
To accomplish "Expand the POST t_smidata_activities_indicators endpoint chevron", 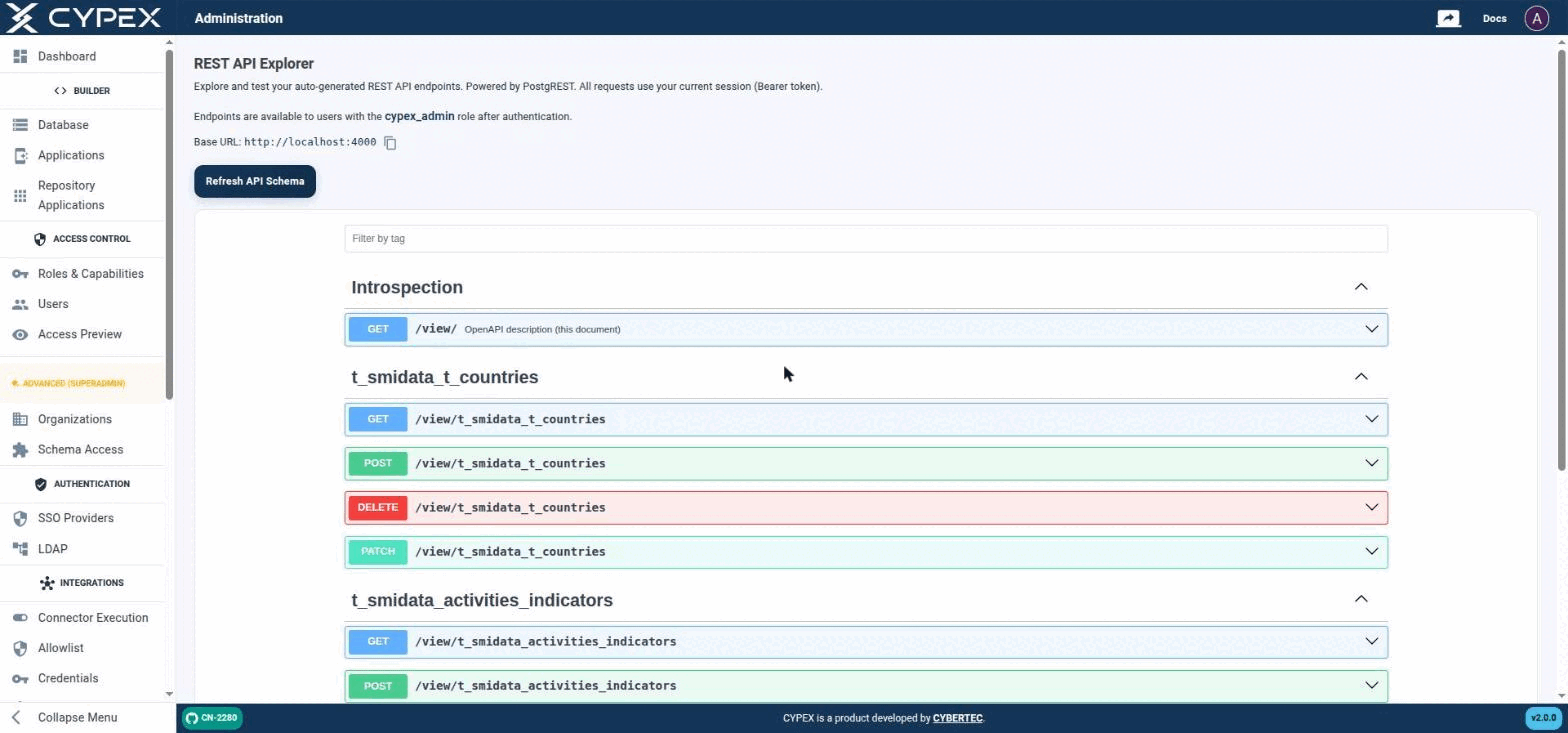I will tap(1372, 685).
